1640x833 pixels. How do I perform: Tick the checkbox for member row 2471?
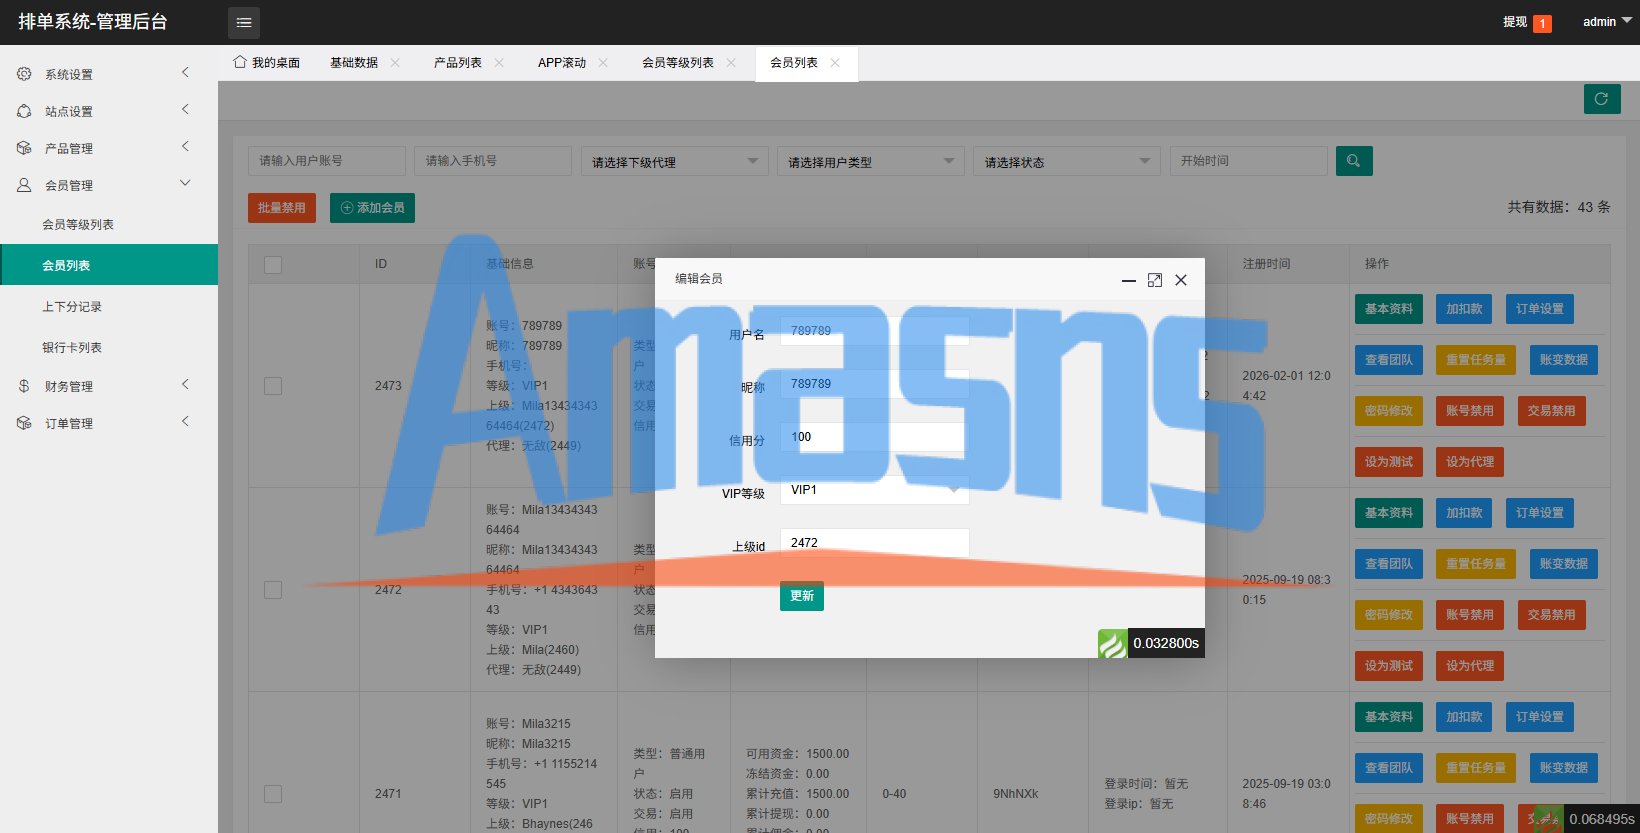[273, 794]
